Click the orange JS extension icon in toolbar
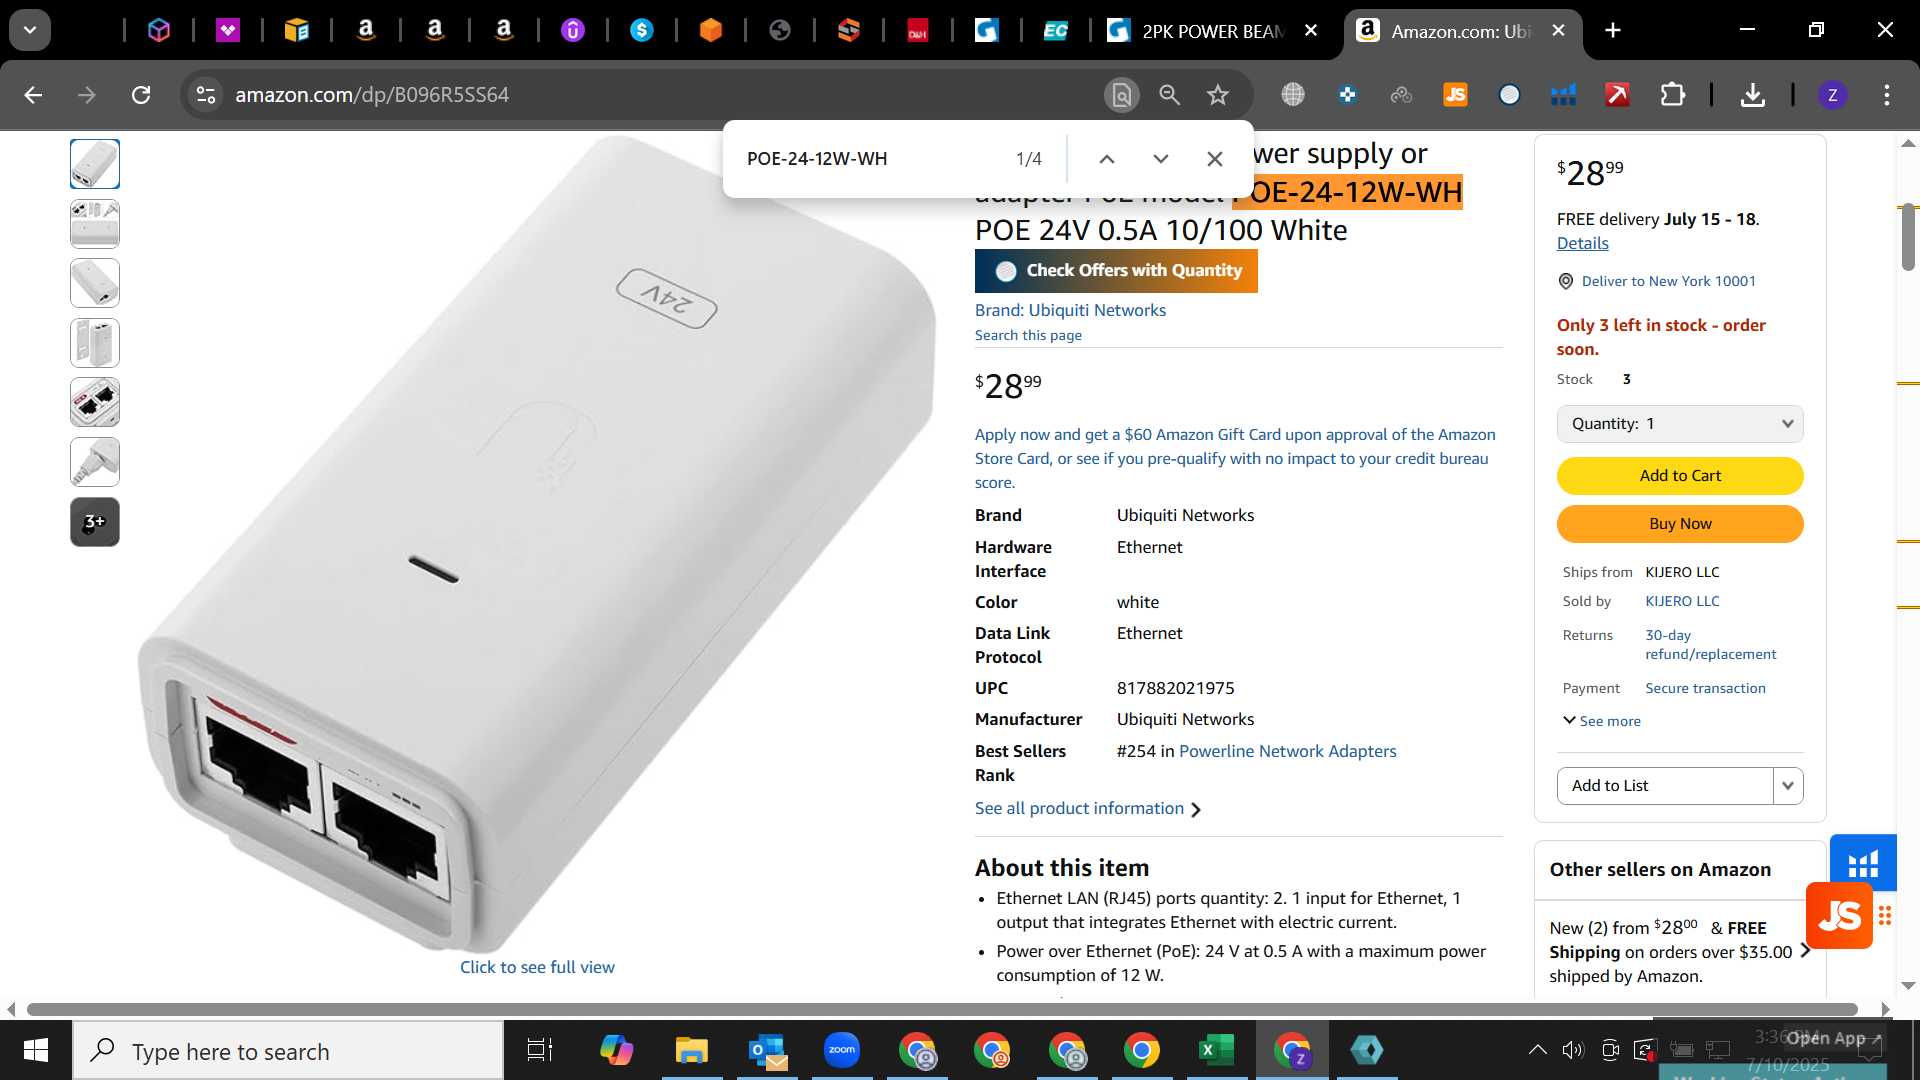The height and width of the screenshot is (1080, 1920). 1455,95
